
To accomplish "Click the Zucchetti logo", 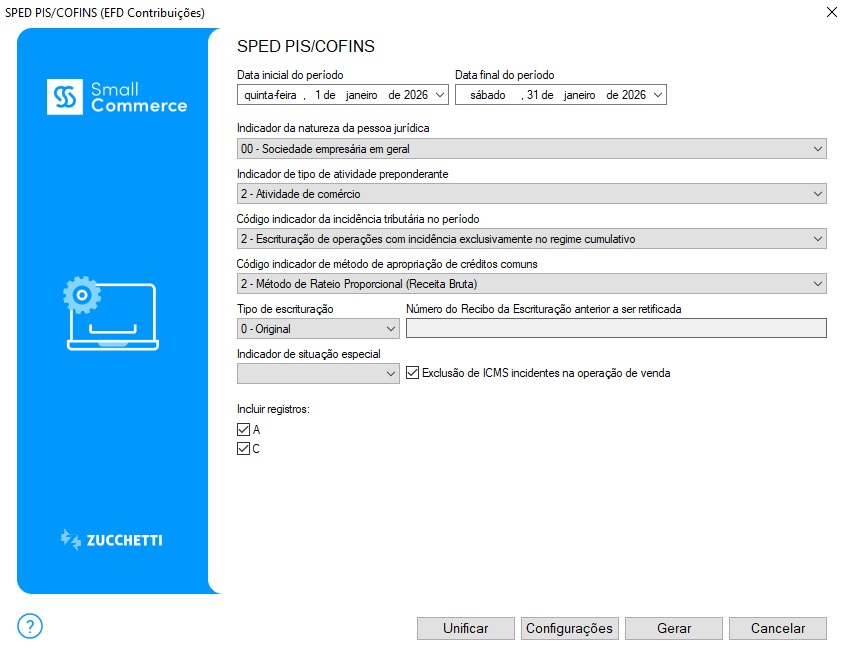I will [x=112, y=540].
